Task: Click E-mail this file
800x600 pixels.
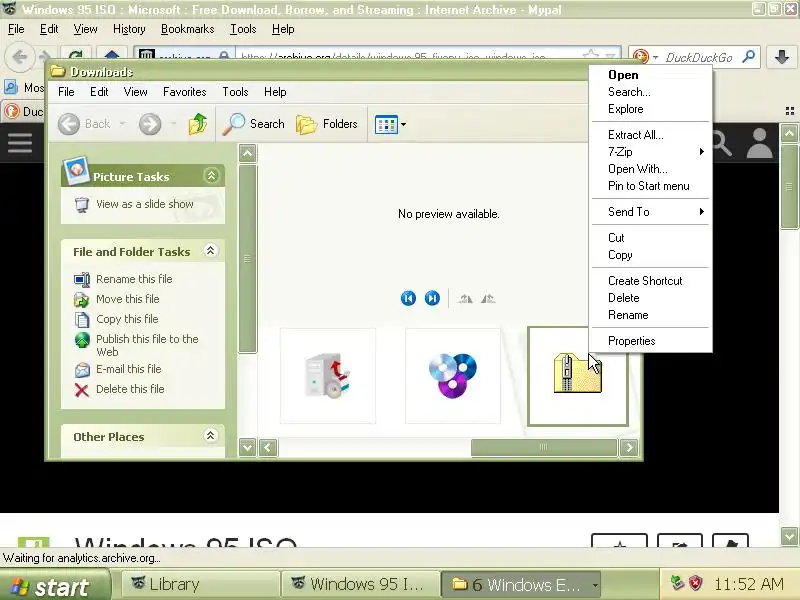Action: 129,369
